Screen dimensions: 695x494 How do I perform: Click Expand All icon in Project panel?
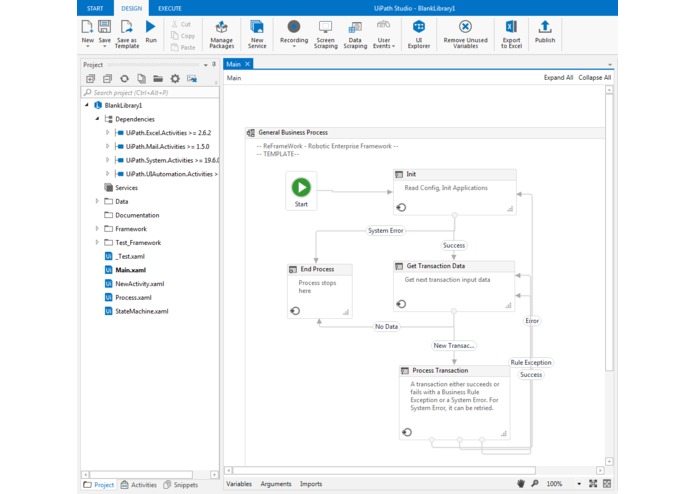90,79
